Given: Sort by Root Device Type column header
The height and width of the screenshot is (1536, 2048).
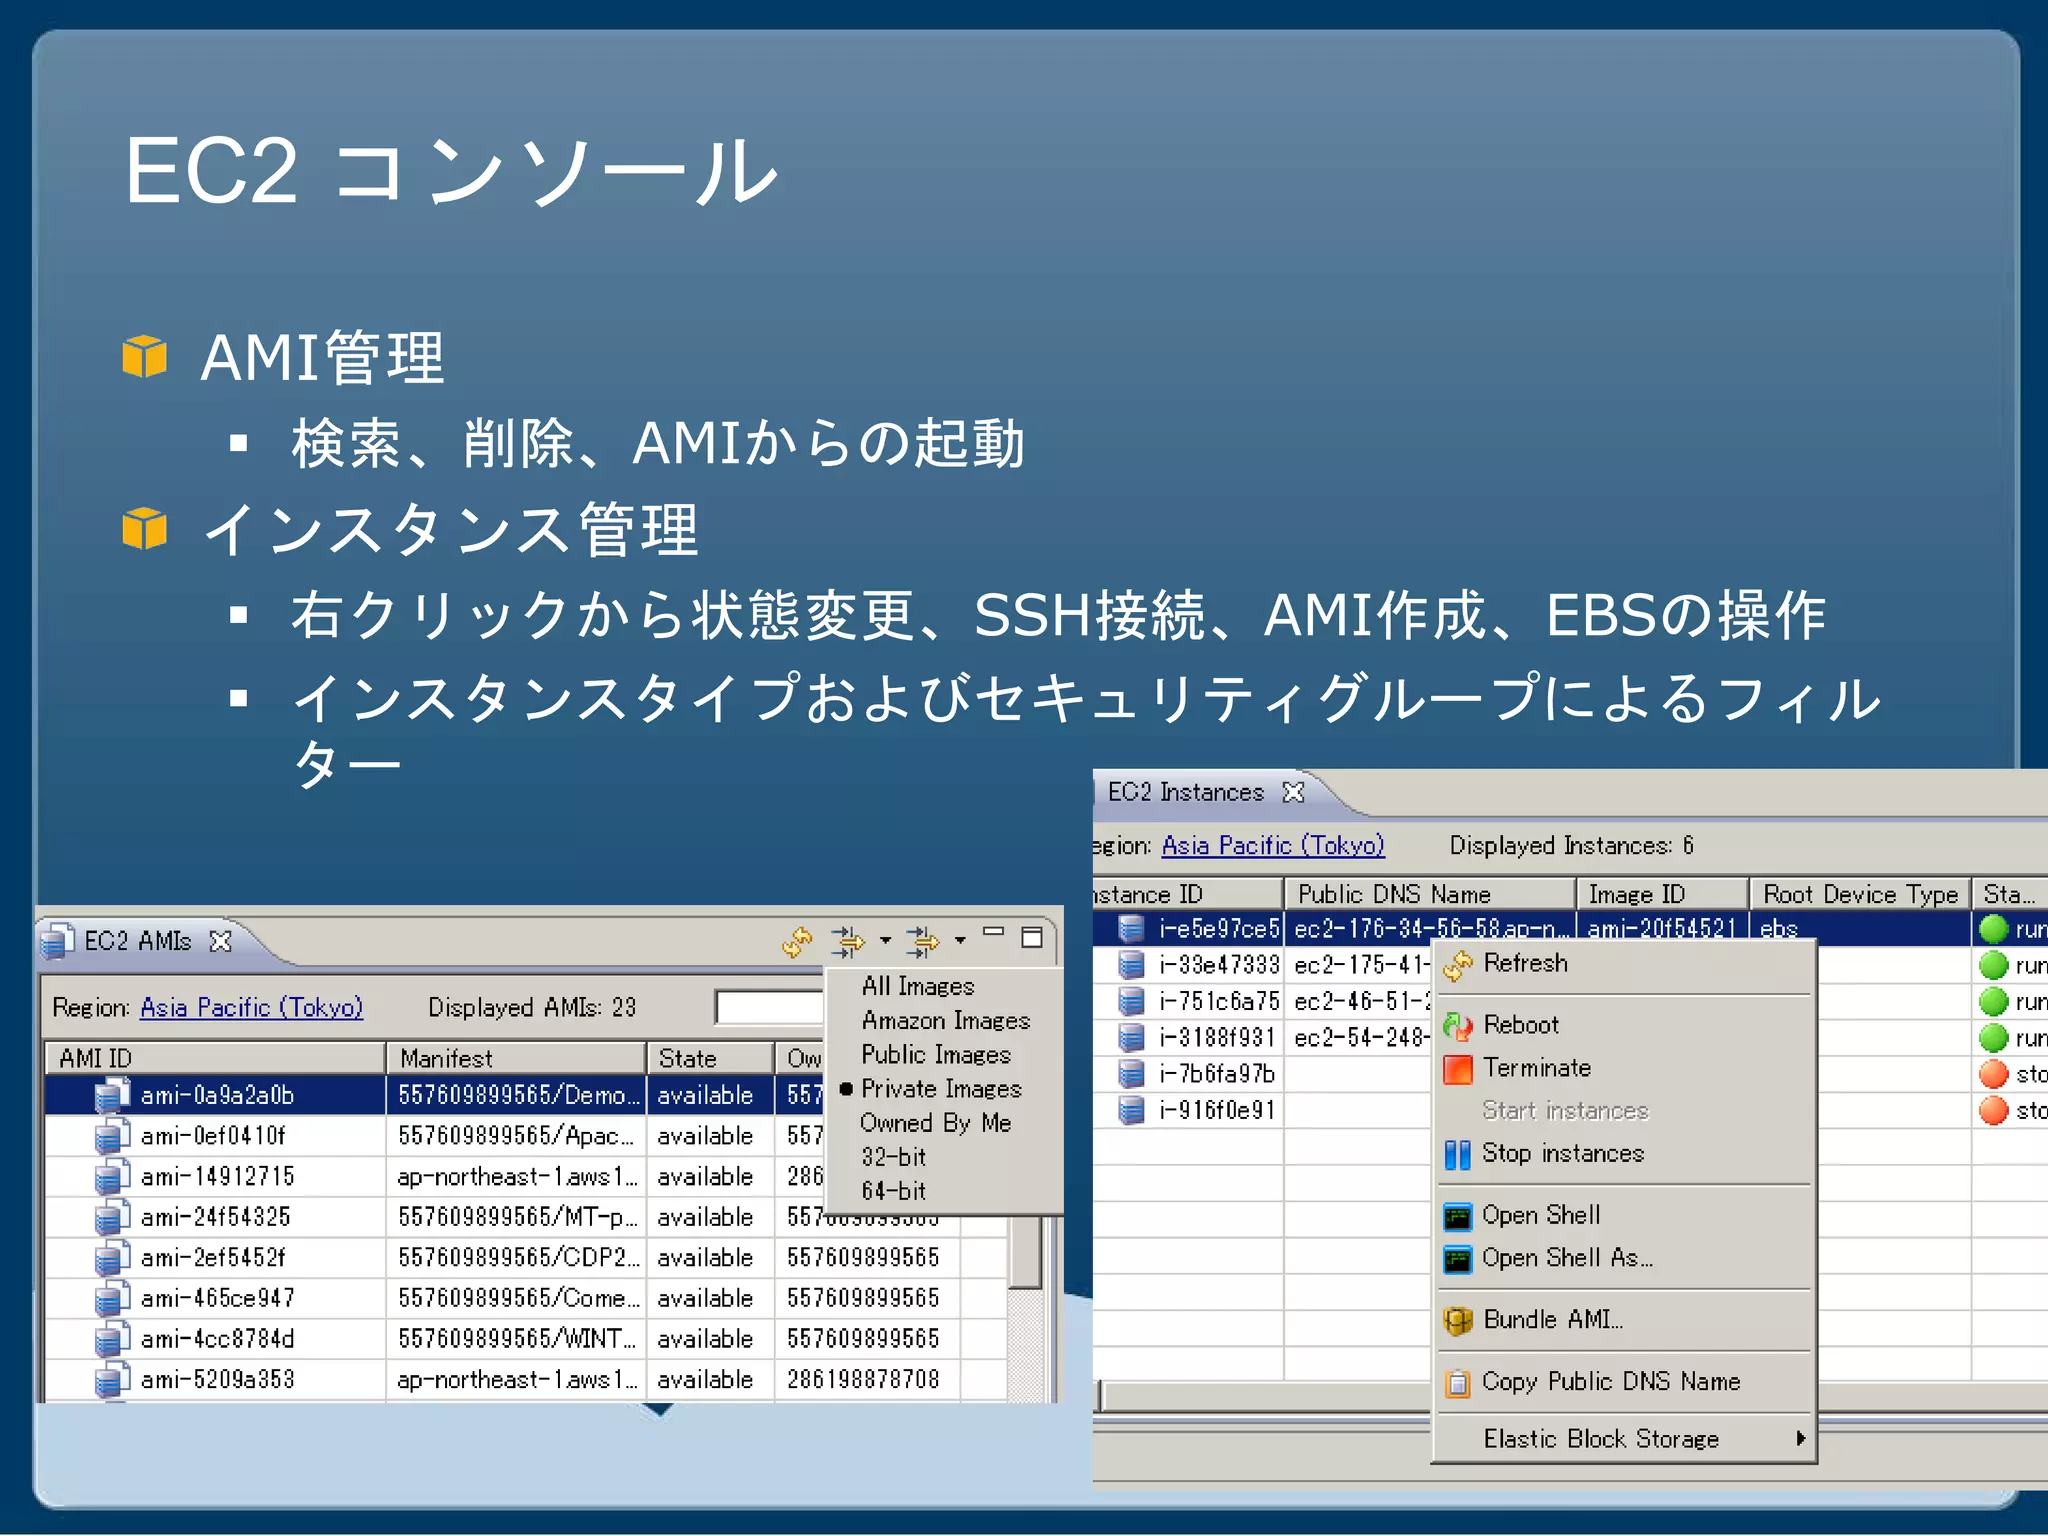Looking at the screenshot, I should [1860, 894].
